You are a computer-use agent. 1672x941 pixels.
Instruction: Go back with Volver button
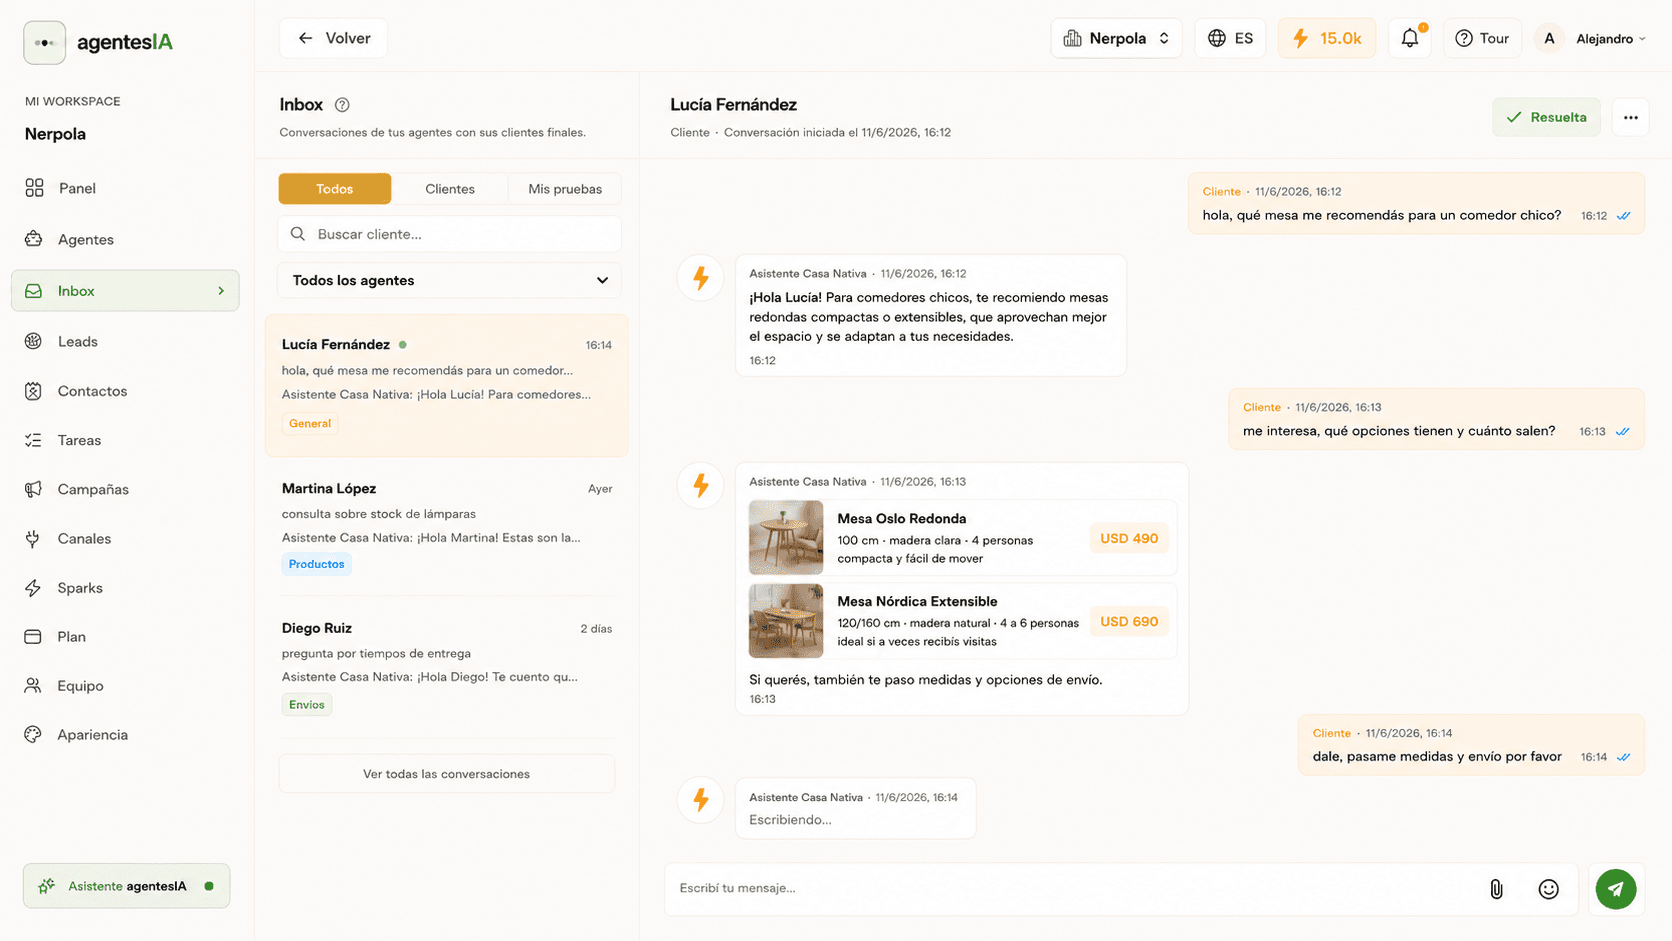pyautogui.click(x=333, y=38)
